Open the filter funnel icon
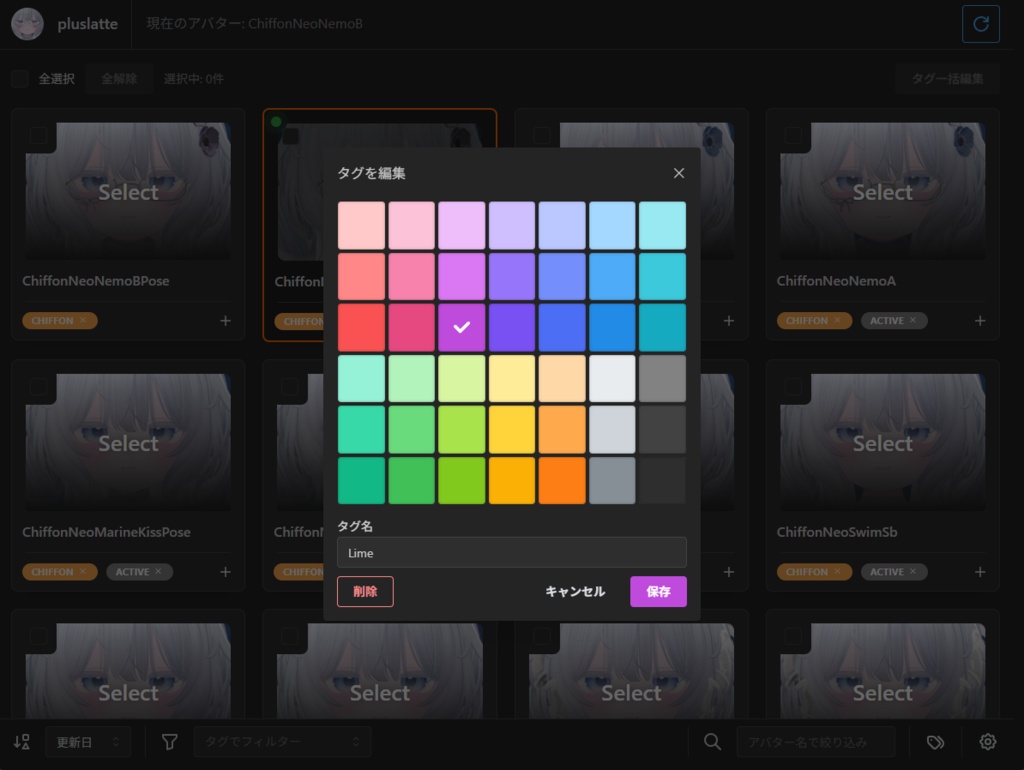Screen dimensions: 1024x770 click(x=169, y=741)
